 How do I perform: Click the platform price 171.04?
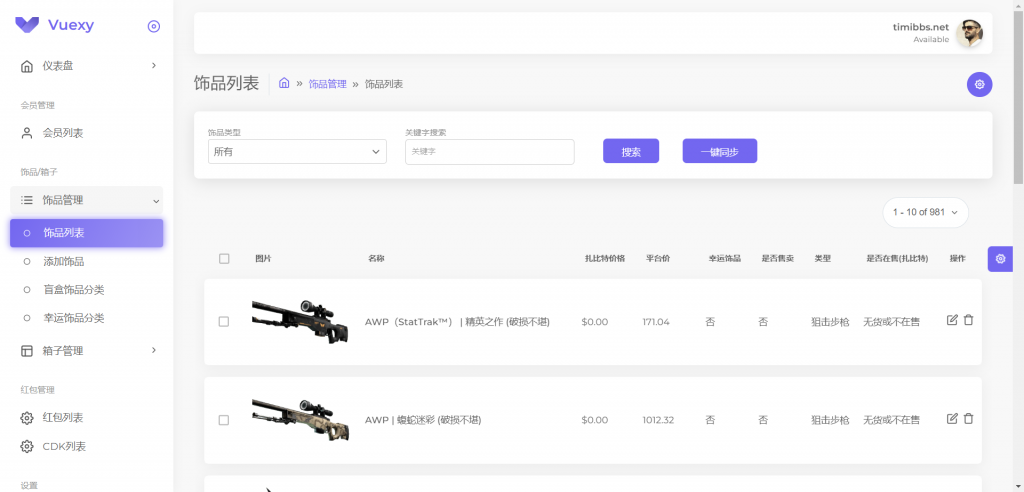click(656, 322)
